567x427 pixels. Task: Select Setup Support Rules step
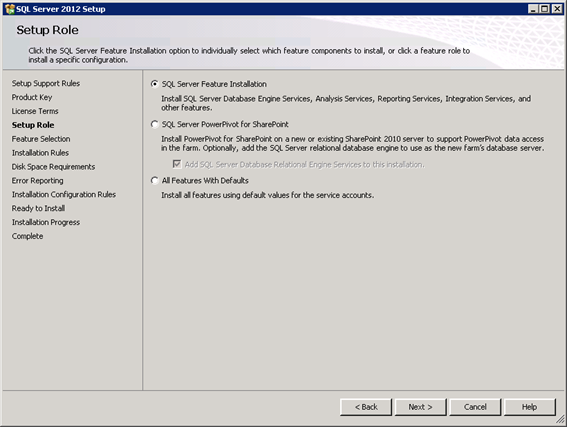(x=46, y=84)
